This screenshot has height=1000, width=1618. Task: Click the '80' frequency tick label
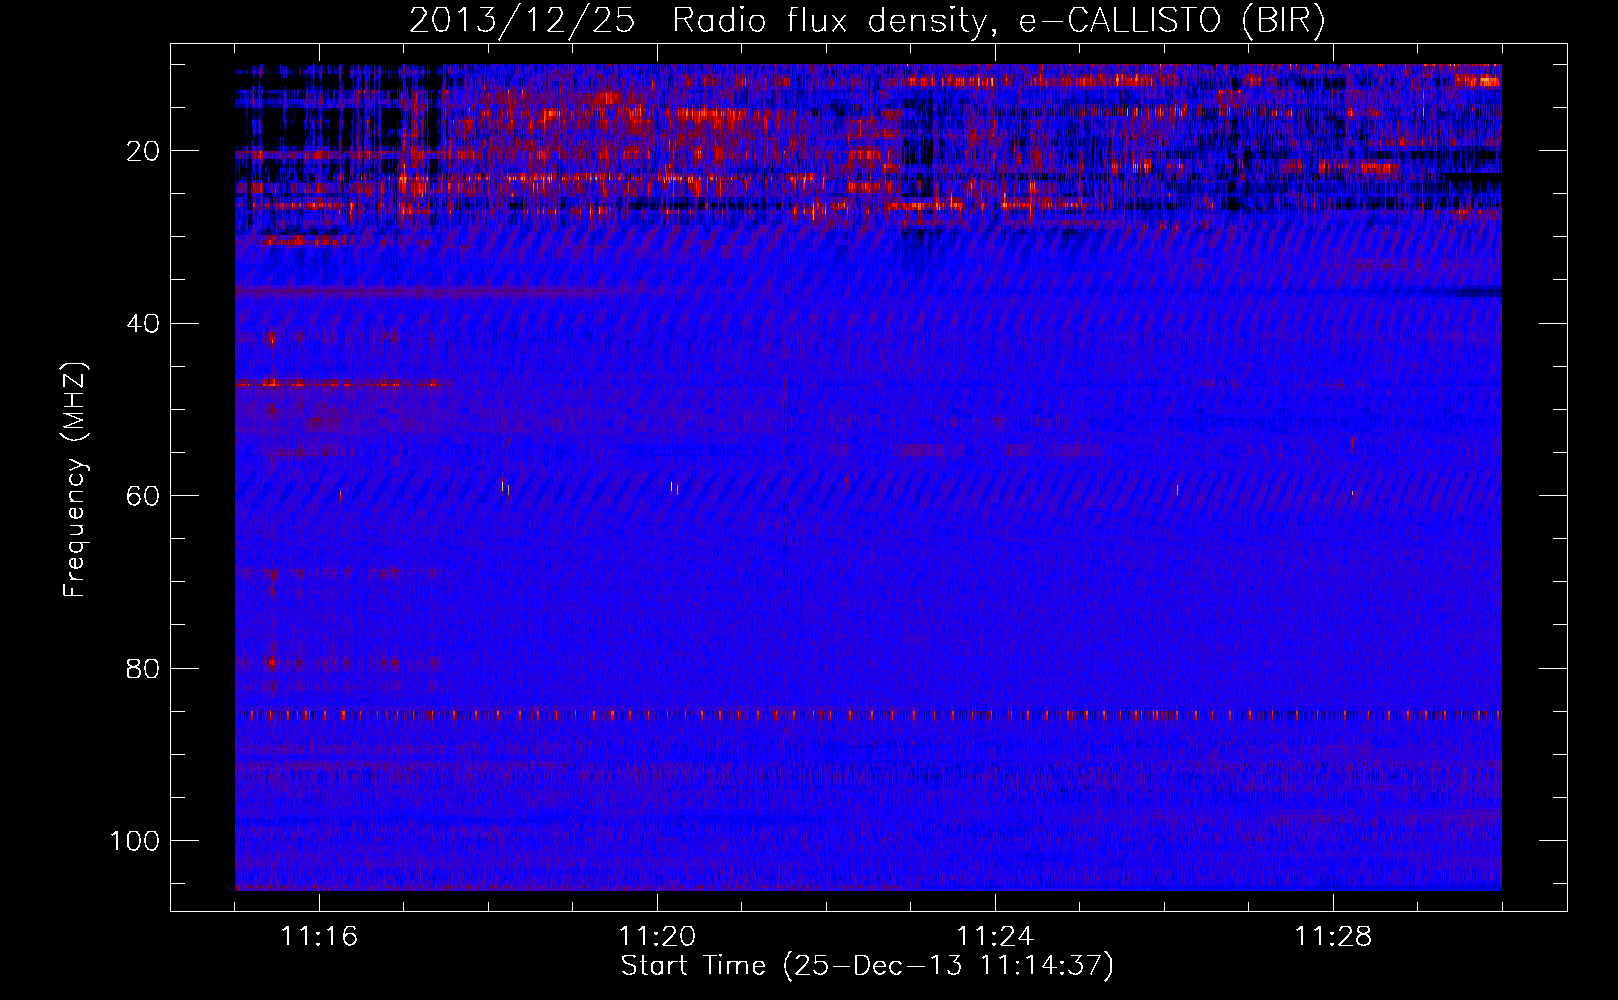pos(143,668)
